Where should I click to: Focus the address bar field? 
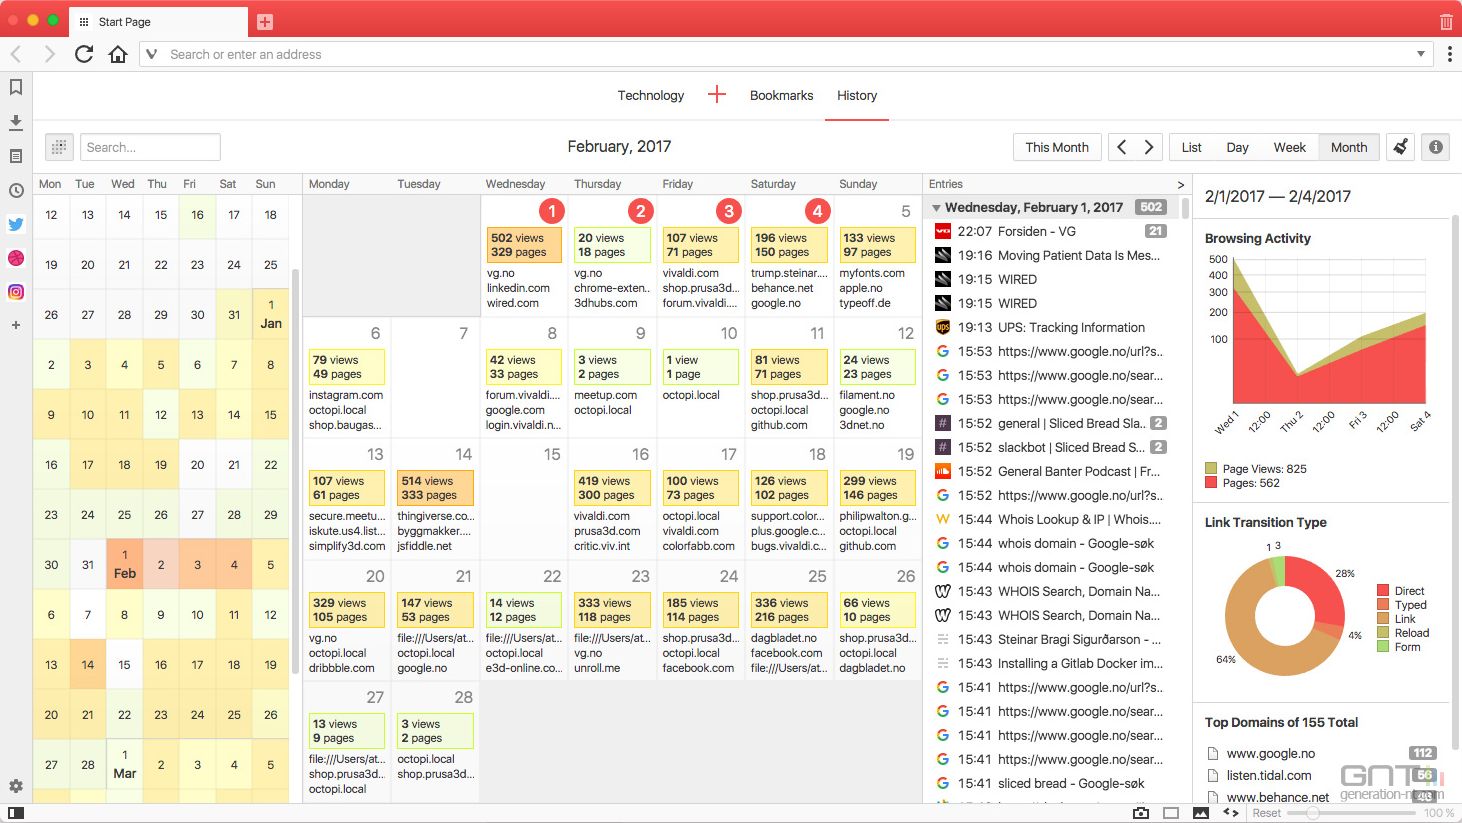pyautogui.click(x=785, y=54)
